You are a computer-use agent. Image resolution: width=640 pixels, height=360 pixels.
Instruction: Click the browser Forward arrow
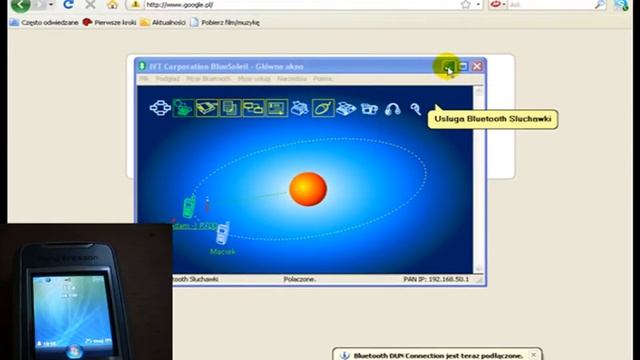click(x=40, y=4)
